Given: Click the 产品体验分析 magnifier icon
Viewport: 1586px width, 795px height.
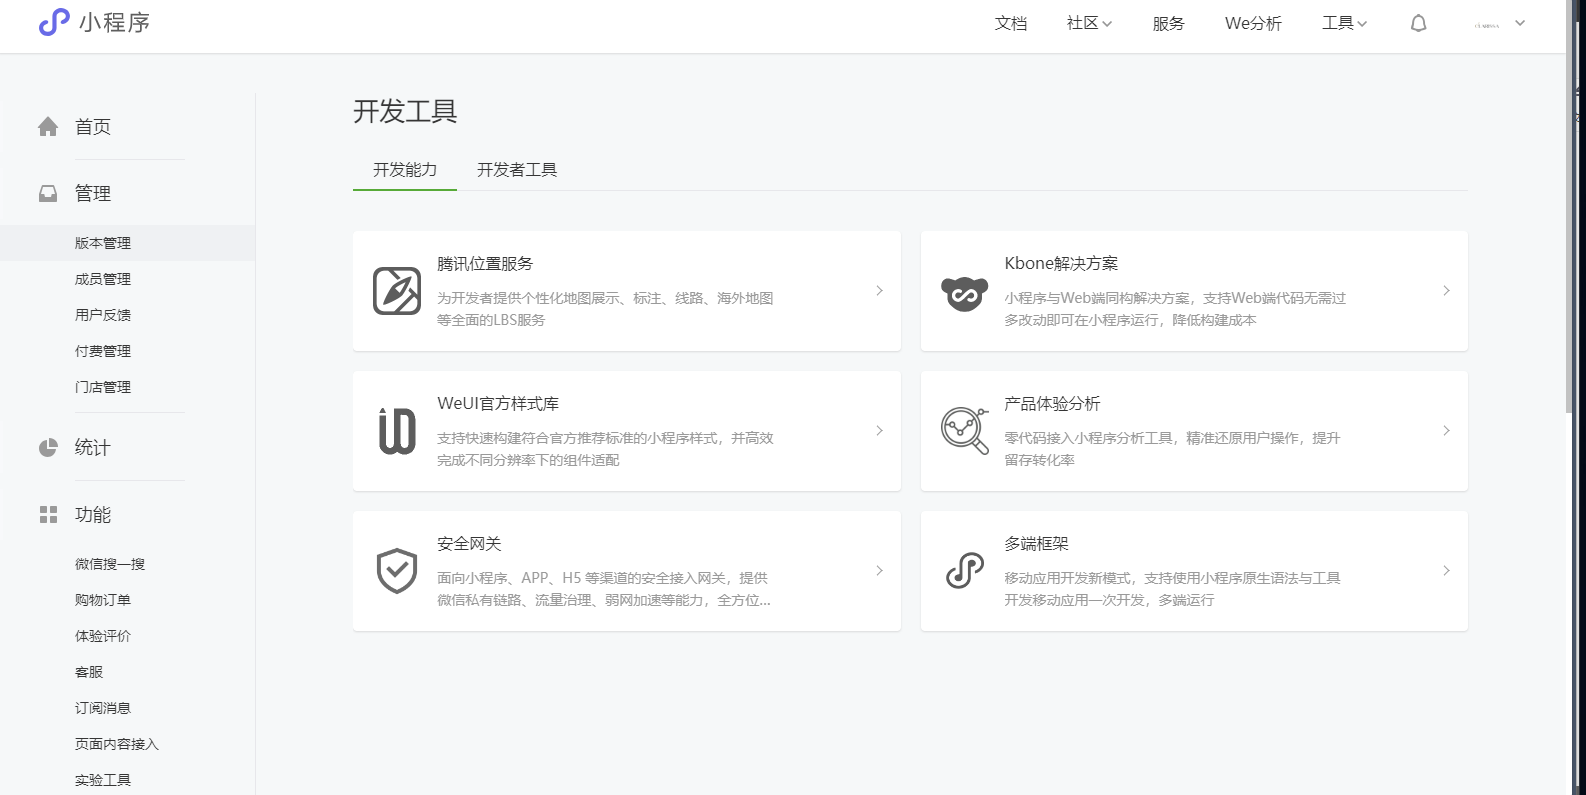Looking at the screenshot, I should click(x=964, y=431).
